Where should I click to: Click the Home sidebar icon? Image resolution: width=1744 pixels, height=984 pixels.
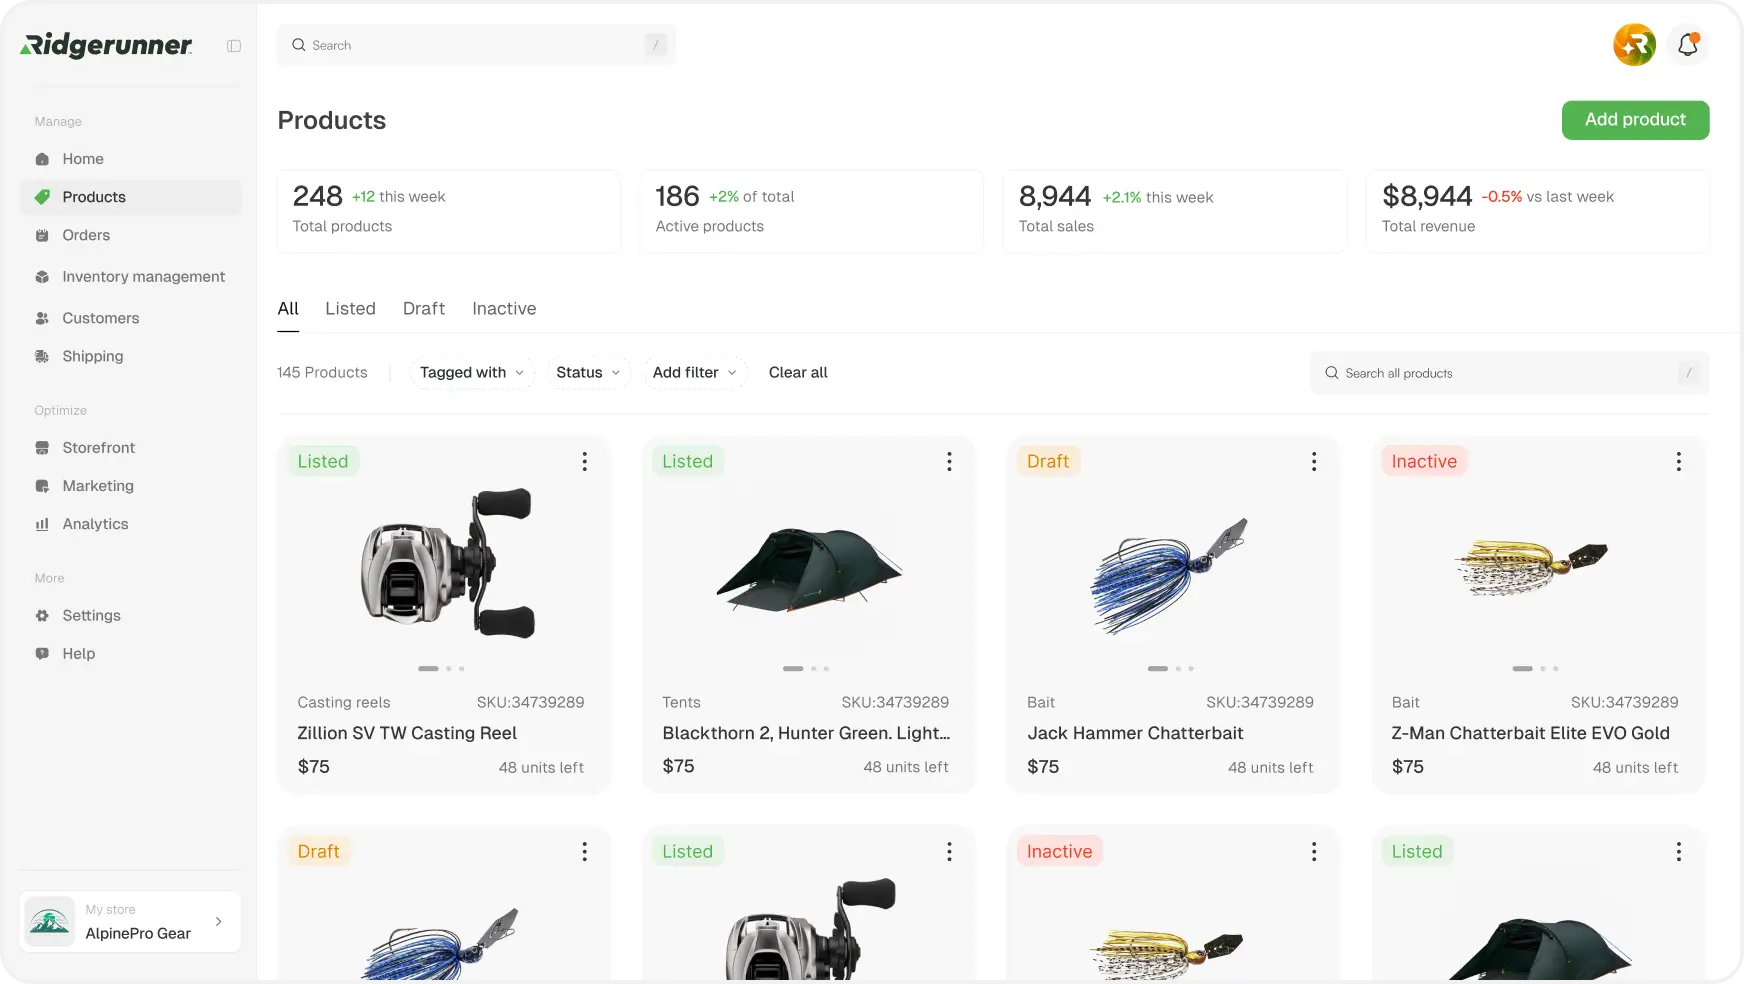click(42, 159)
